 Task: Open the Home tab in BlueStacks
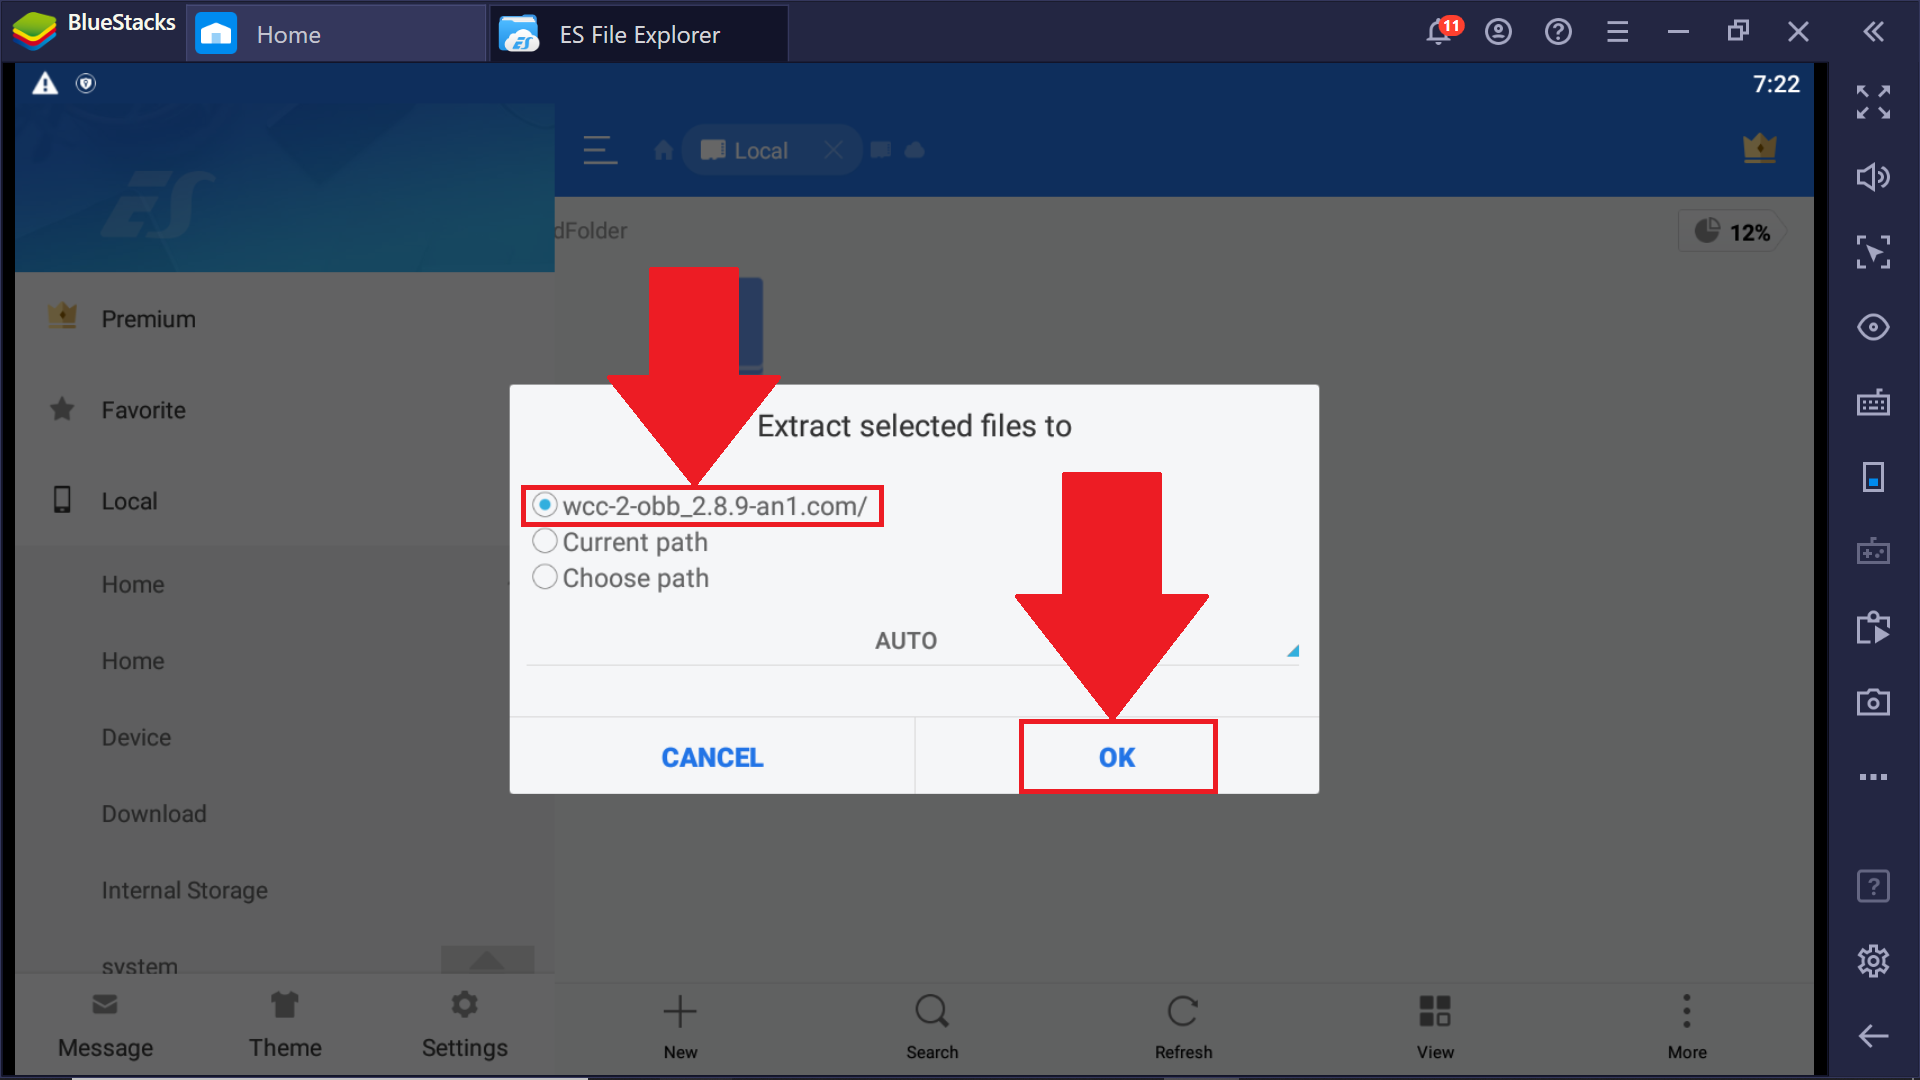click(334, 33)
